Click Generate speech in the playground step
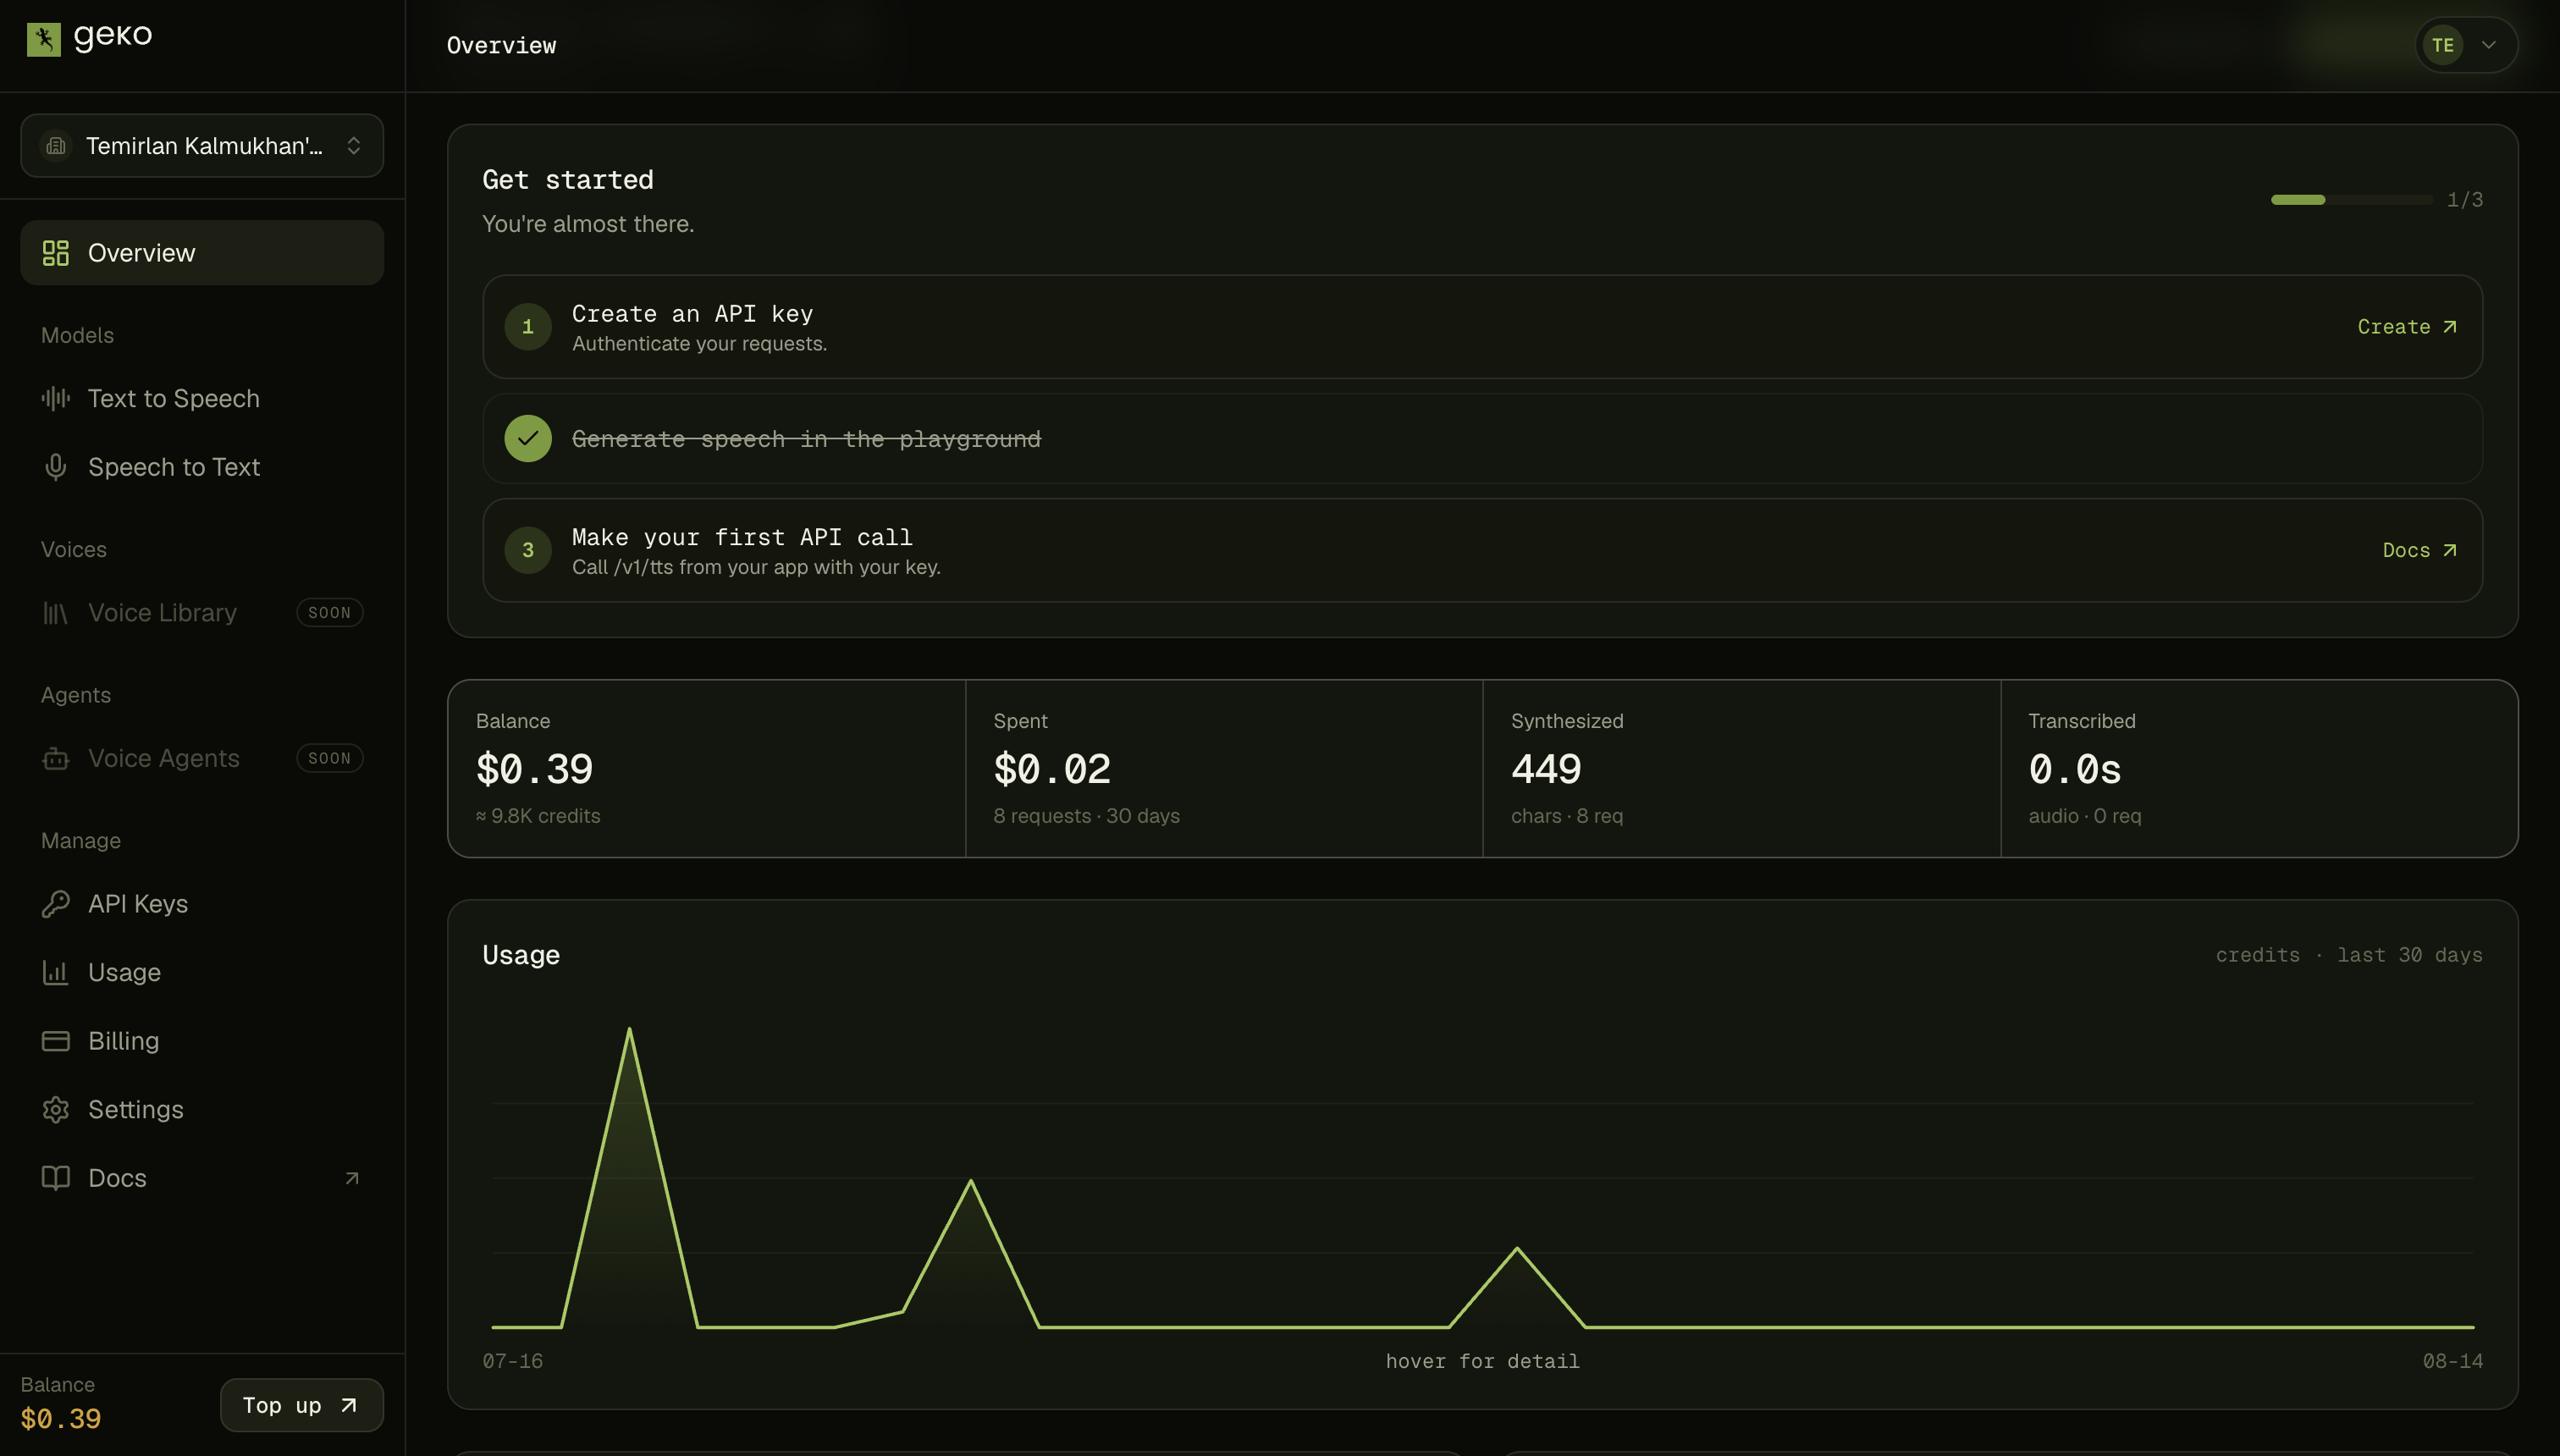The height and width of the screenshot is (1456, 2560). click(x=1482, y=438)
